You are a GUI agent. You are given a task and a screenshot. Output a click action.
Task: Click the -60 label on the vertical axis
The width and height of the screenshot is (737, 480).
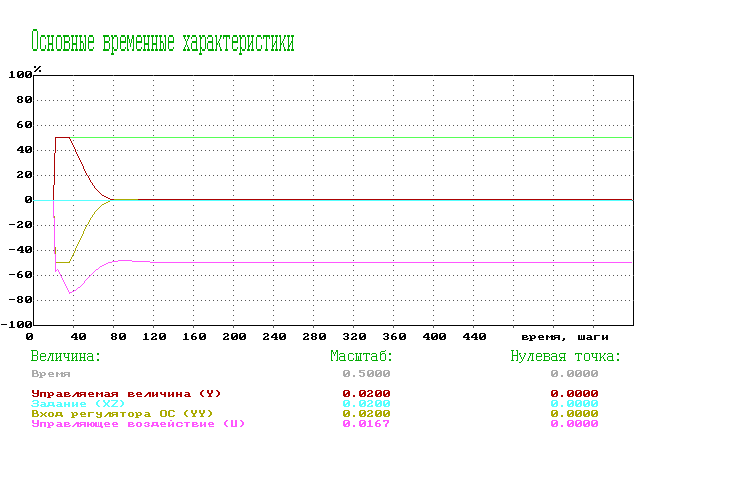(x=19, y=275)
